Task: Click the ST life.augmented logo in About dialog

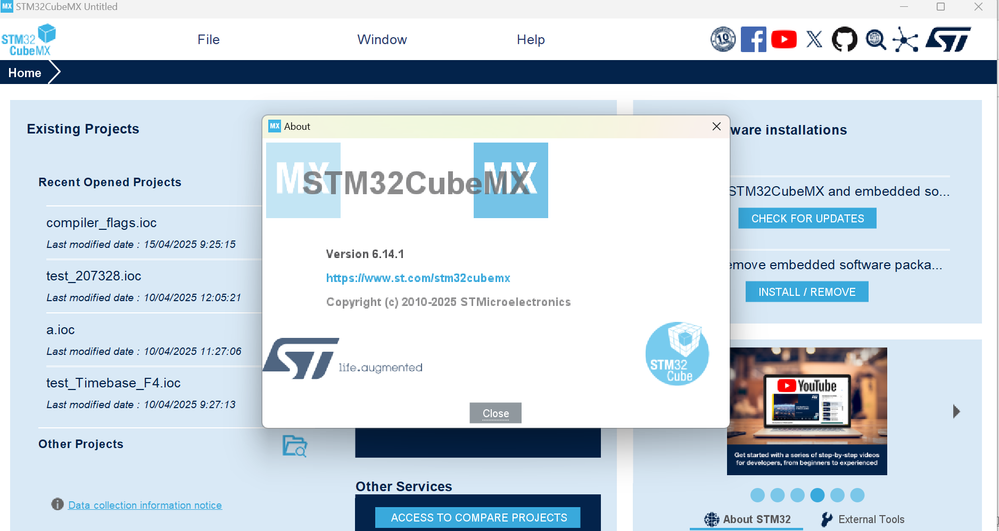Action: point(343,358)
